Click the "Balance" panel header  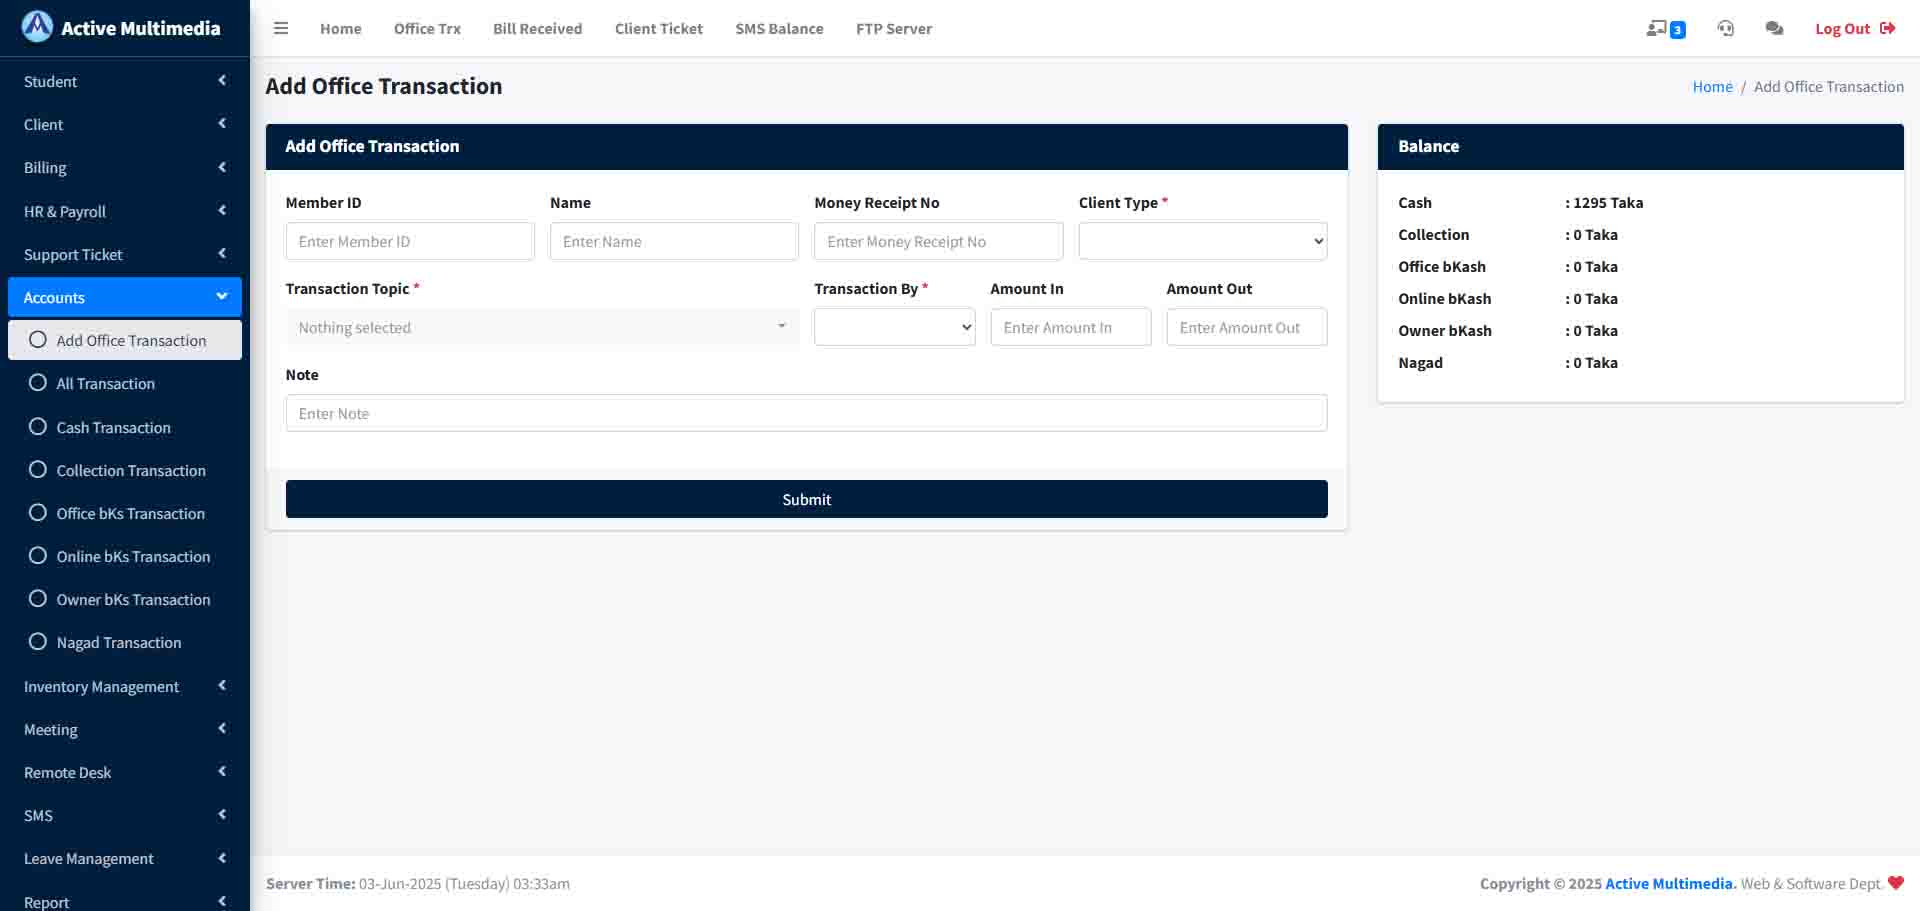pyautogui.click(x=1641, y=147)
